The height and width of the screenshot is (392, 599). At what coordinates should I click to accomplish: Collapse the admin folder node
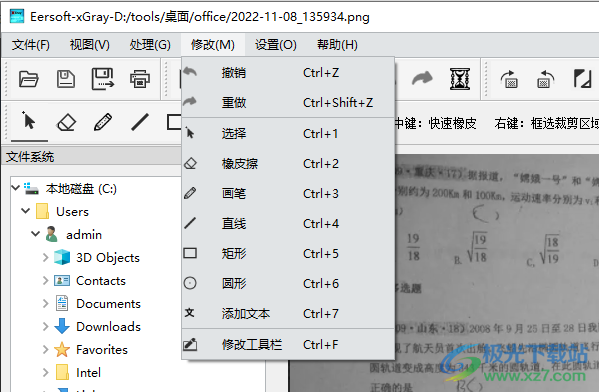[36, 233]
